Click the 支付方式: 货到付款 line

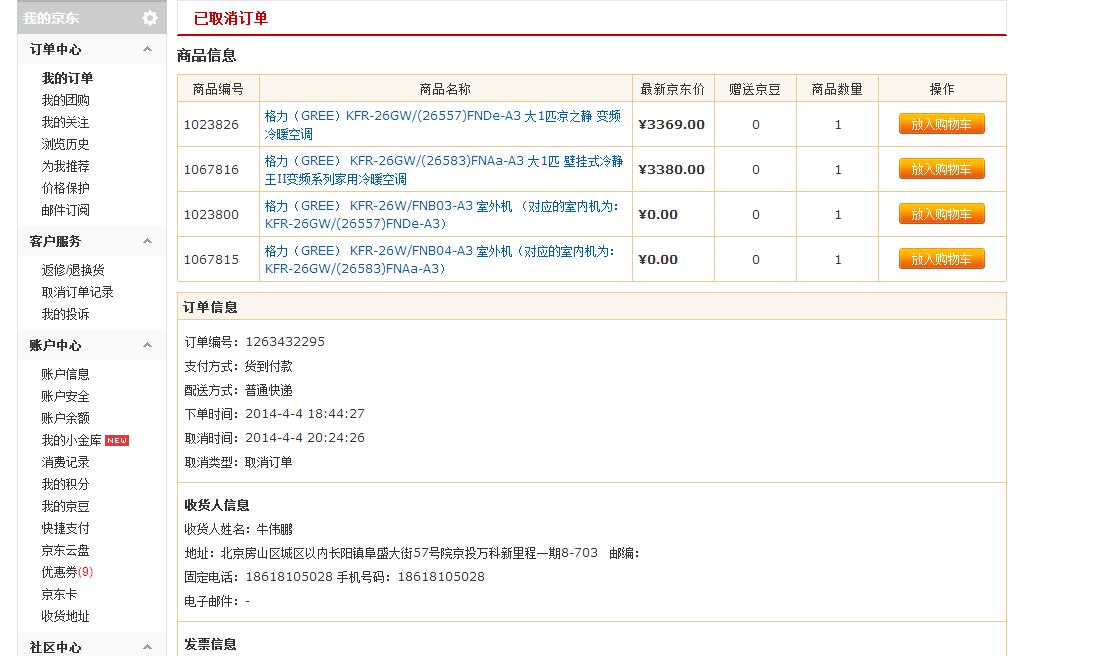[x=239, y=367]
